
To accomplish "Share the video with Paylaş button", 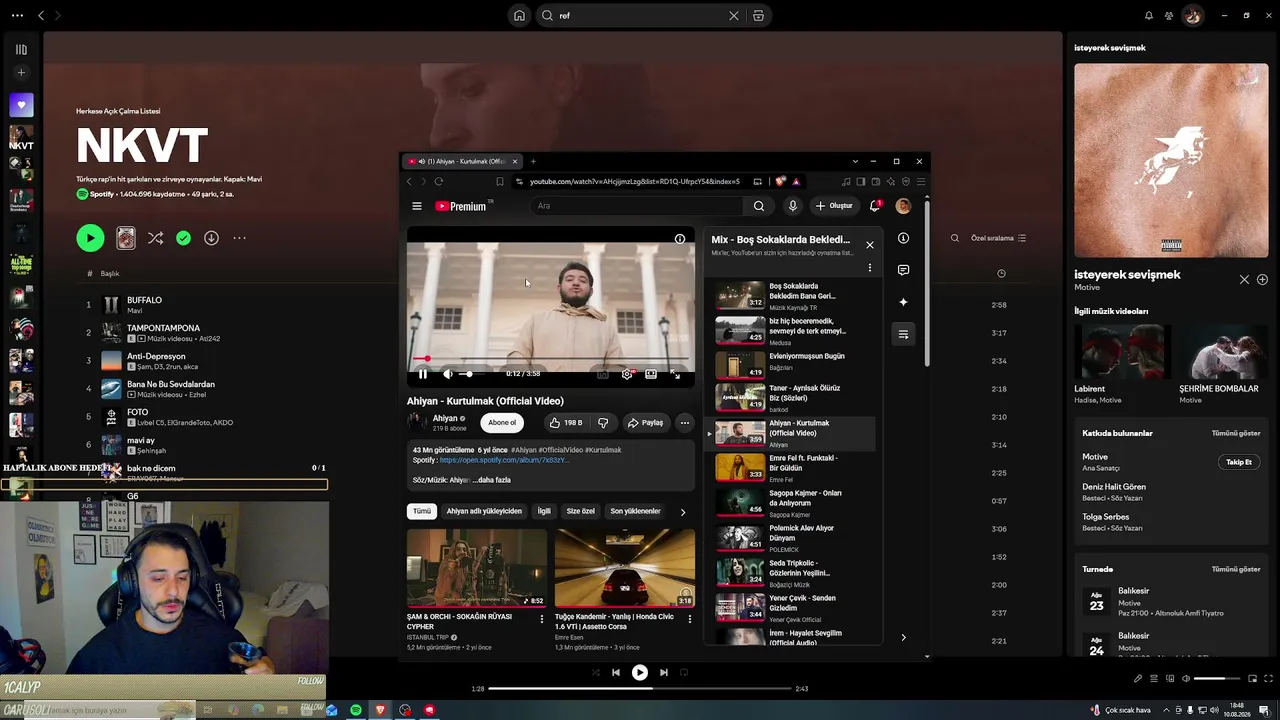I will point(645,423).
